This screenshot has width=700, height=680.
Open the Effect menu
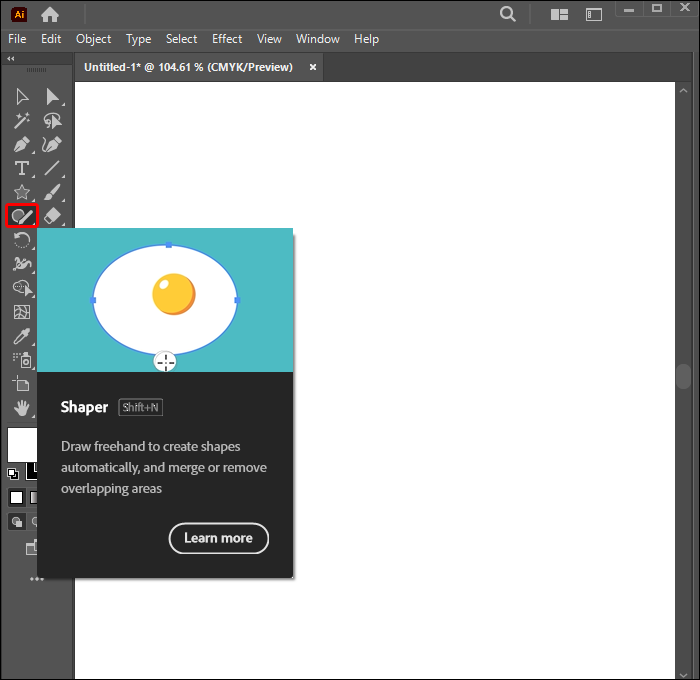tap(227, 39)
